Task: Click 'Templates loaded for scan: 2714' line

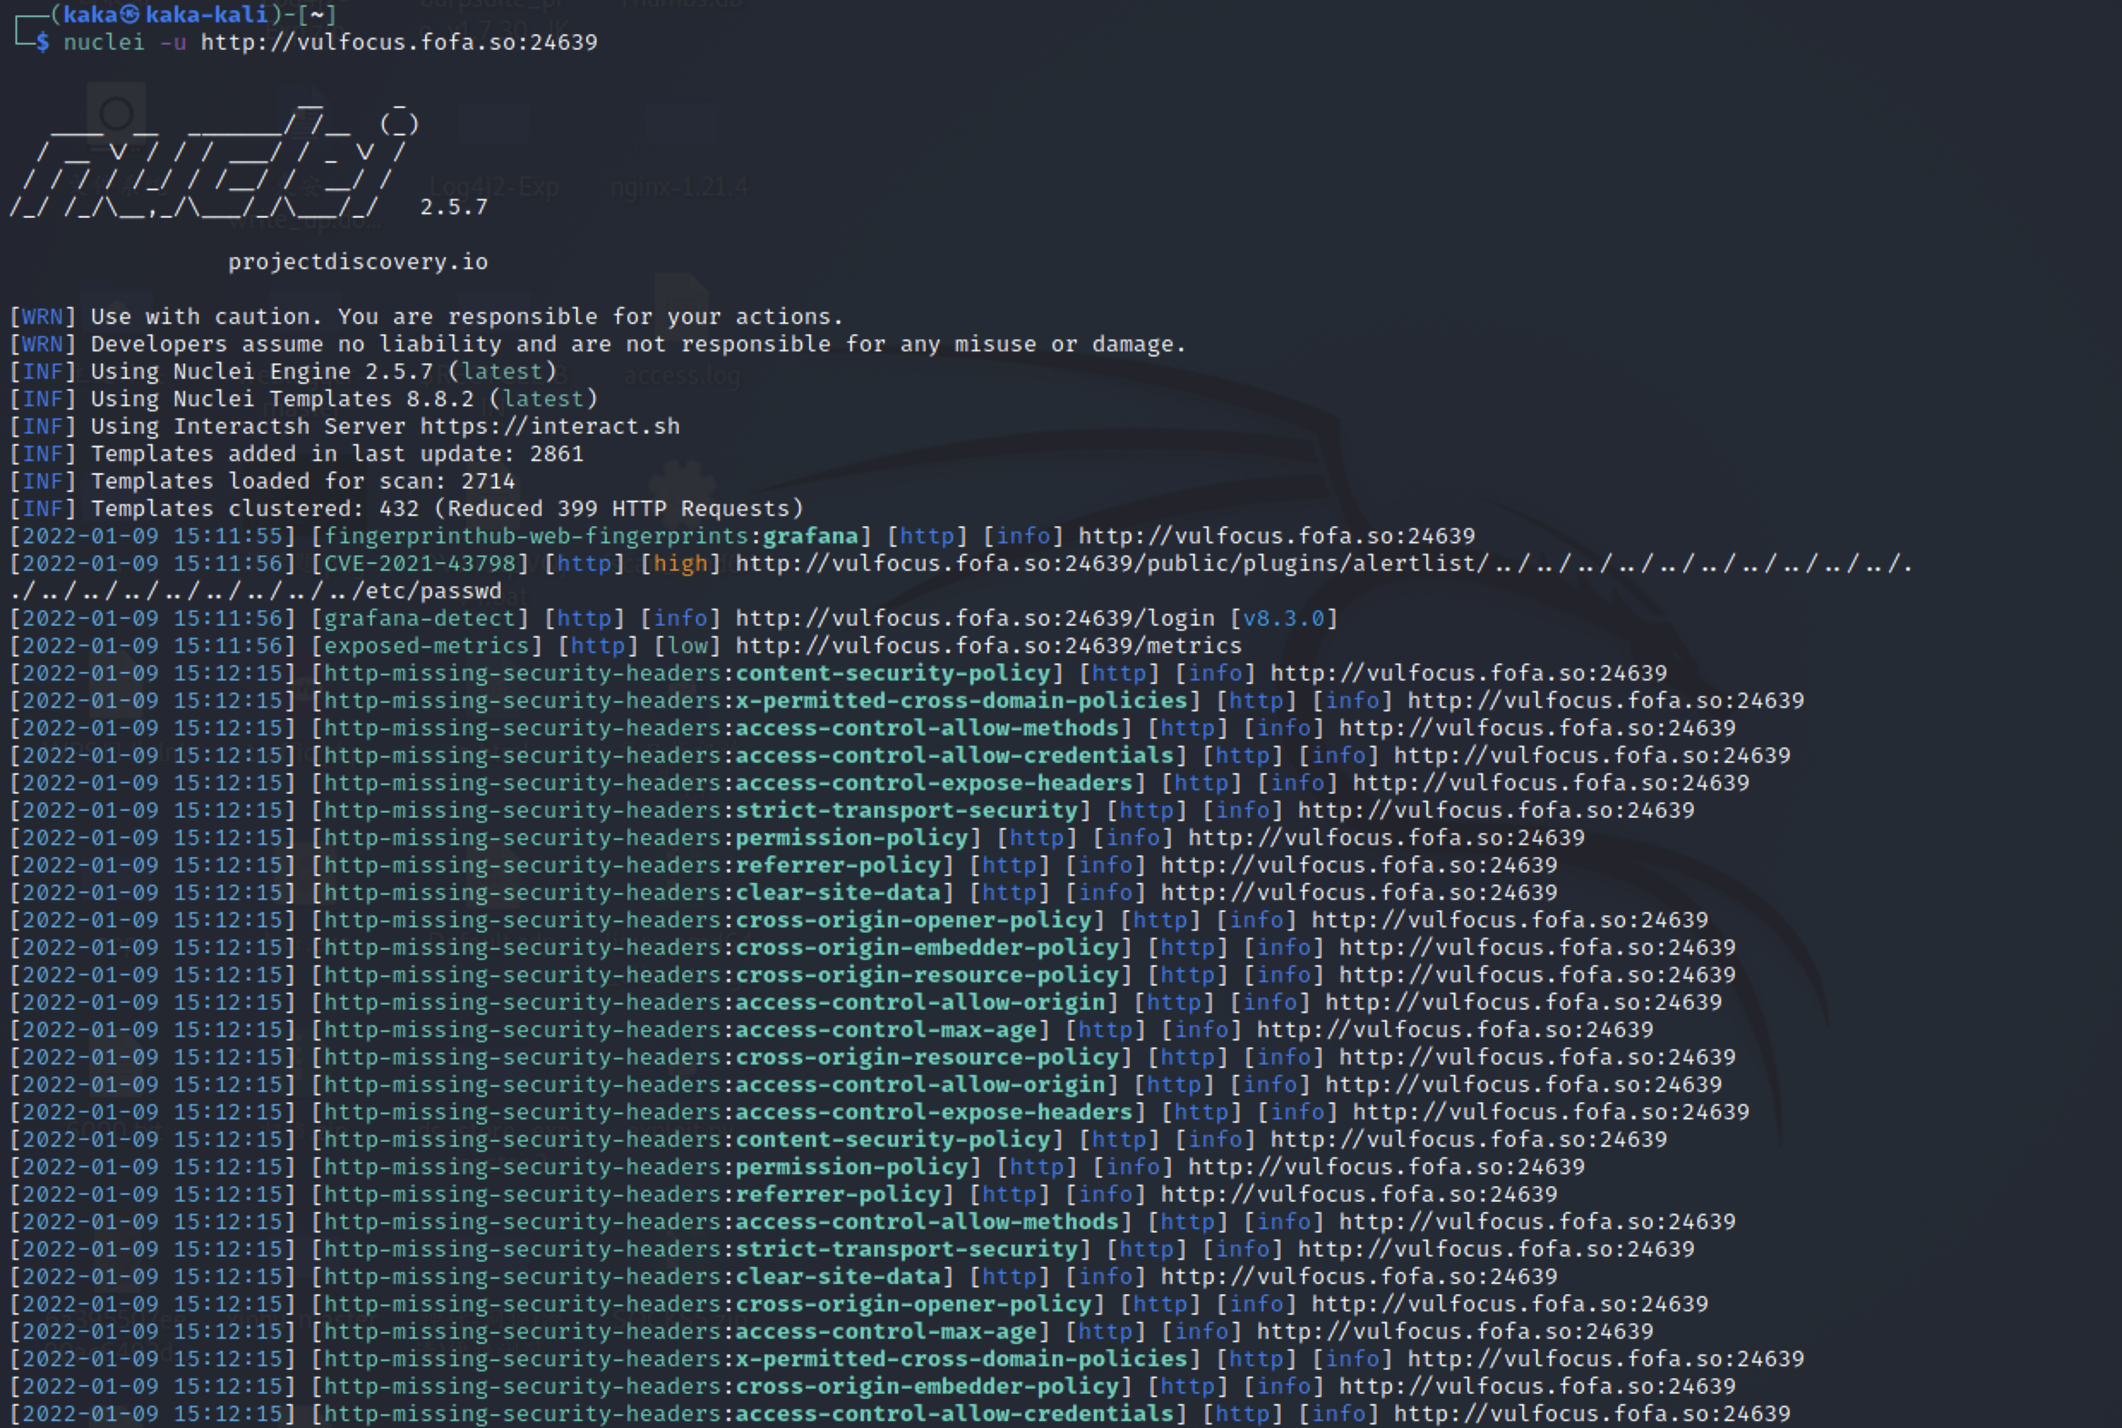Action: pos(302,481)
